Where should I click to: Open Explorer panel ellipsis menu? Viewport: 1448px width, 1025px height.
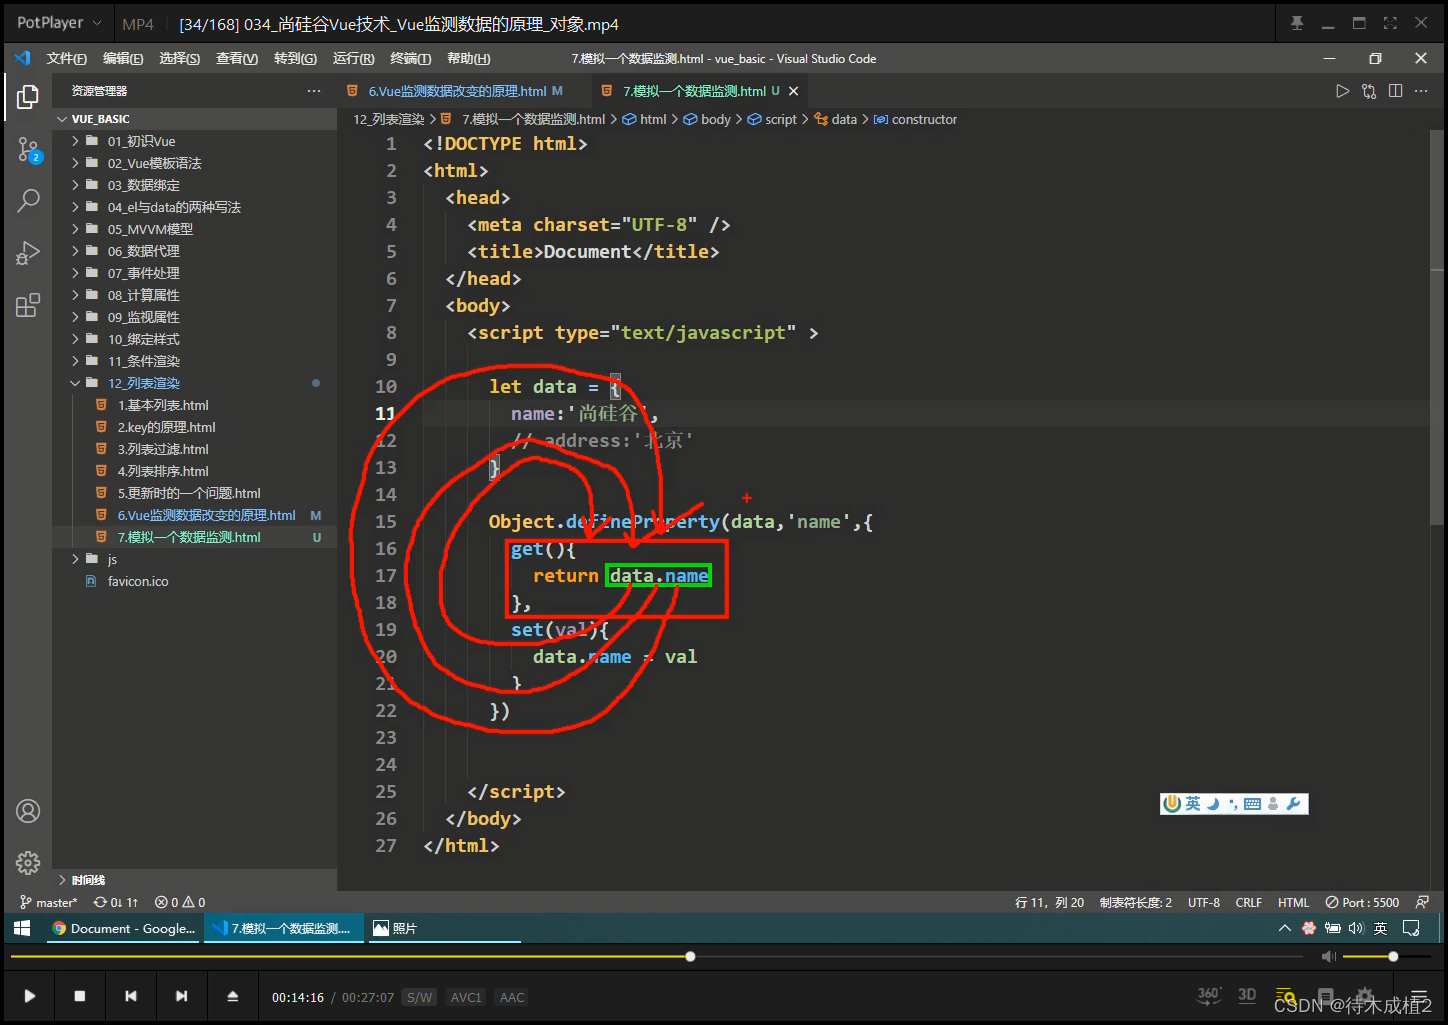tap(314, 91)
